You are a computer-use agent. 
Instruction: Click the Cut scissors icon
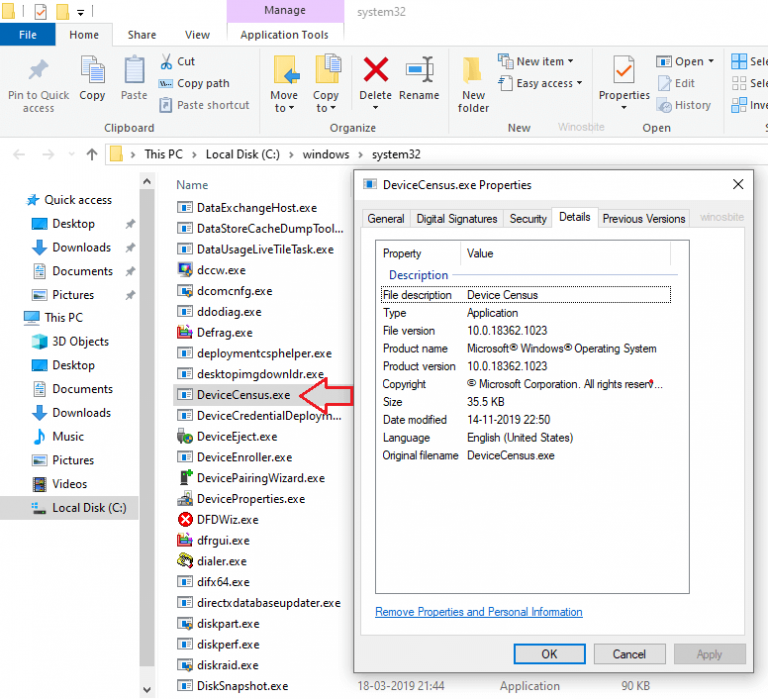point(166,62)
